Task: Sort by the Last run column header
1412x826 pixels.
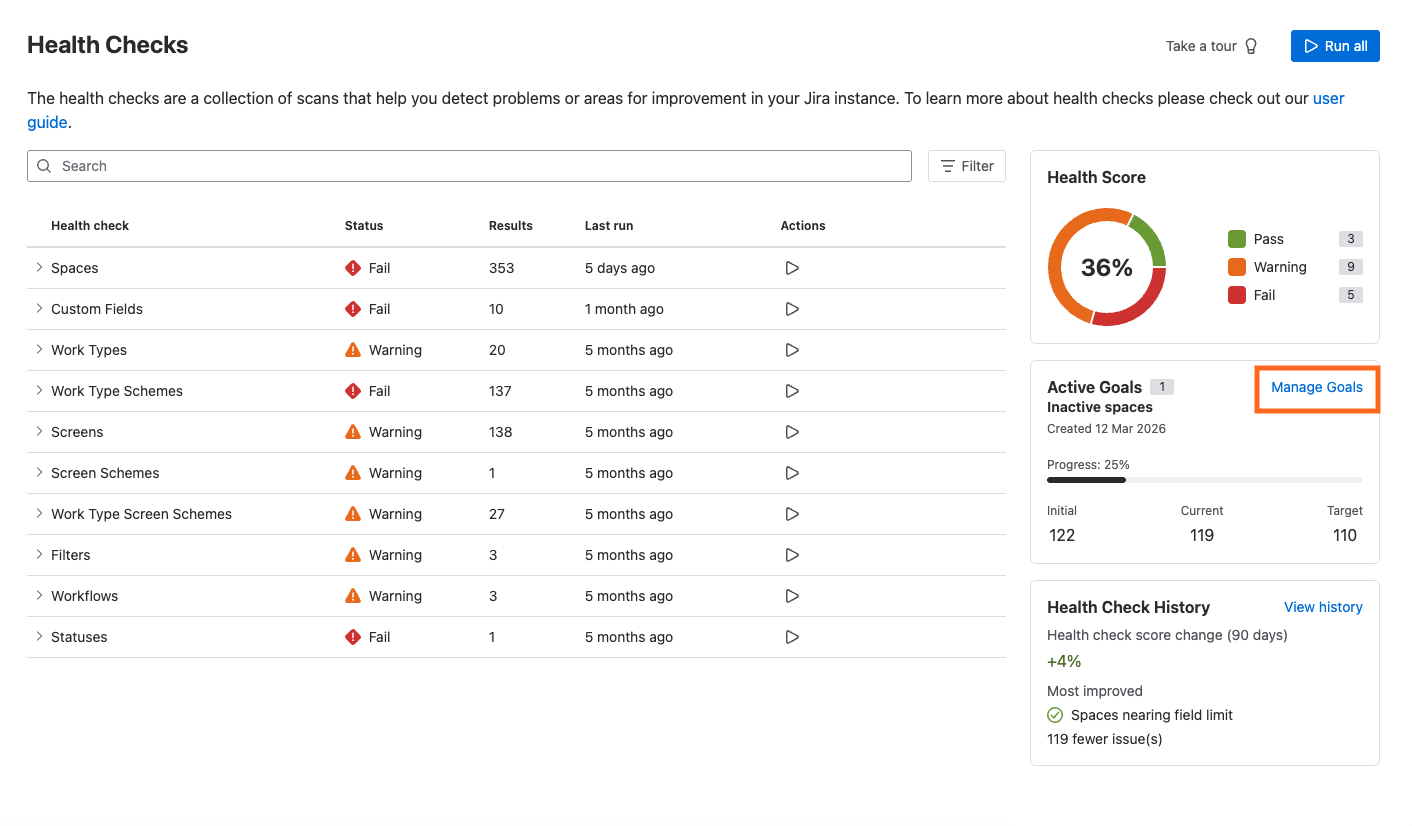Action: 608,226
